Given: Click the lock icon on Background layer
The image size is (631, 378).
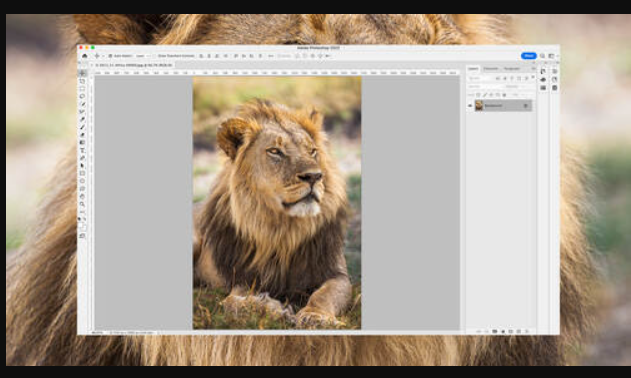Looking at the screenshot, I should tap(526, 105).
